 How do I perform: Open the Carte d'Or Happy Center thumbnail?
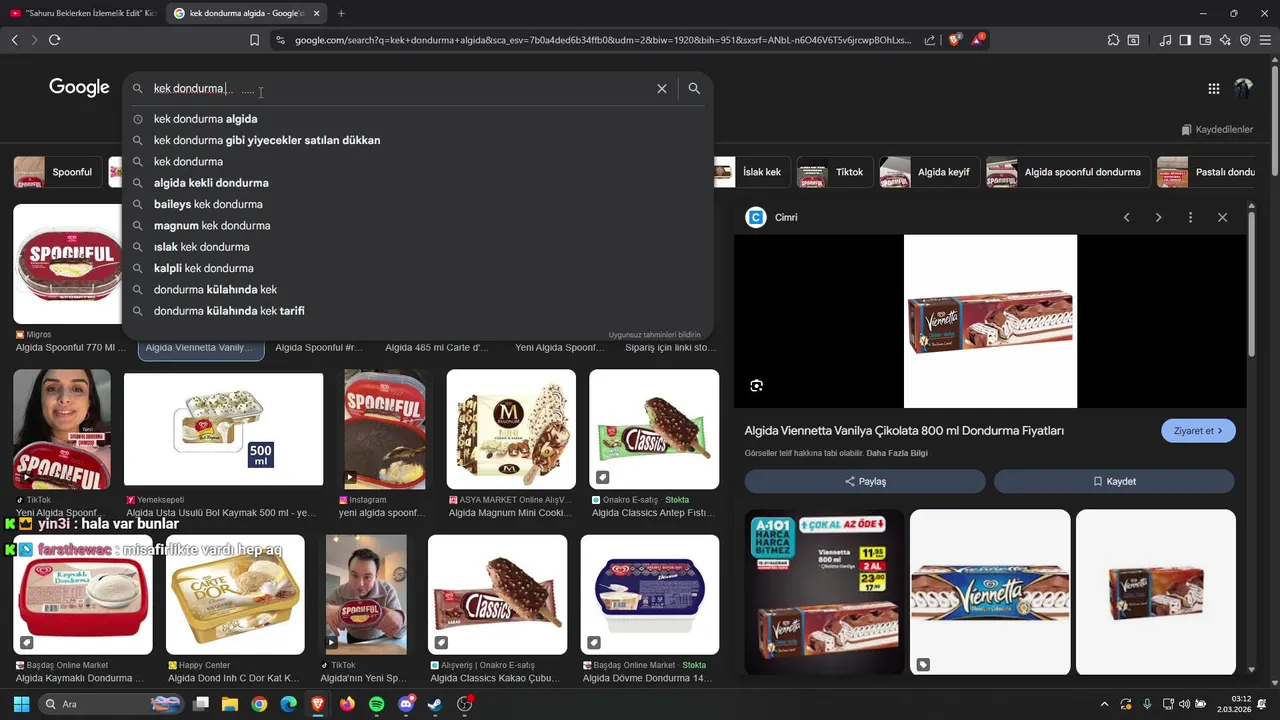[235, 595]
